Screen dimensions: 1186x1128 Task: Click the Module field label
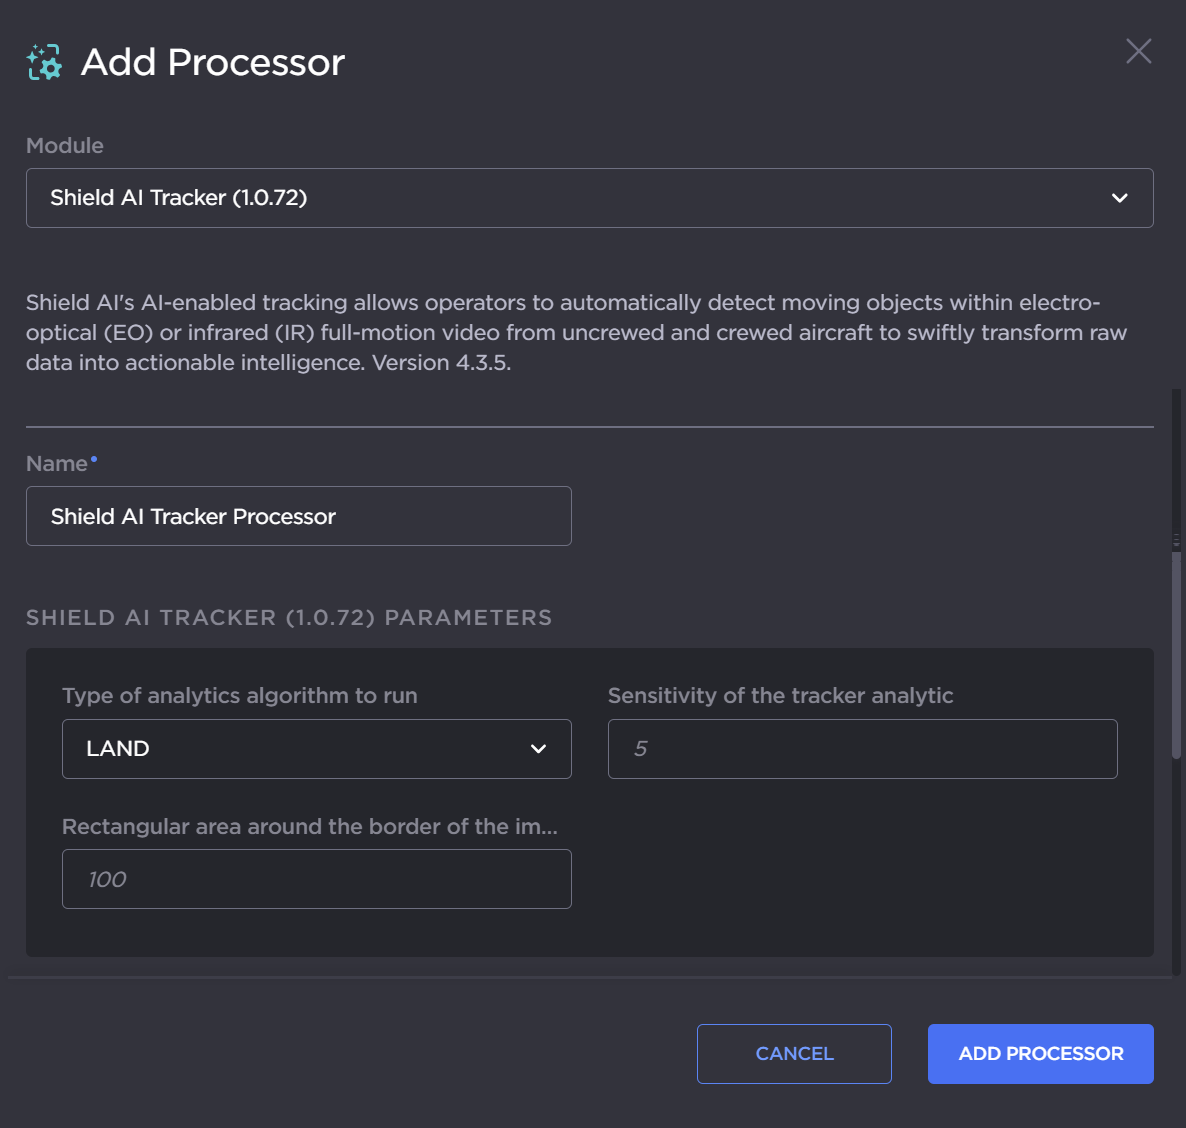65,146
